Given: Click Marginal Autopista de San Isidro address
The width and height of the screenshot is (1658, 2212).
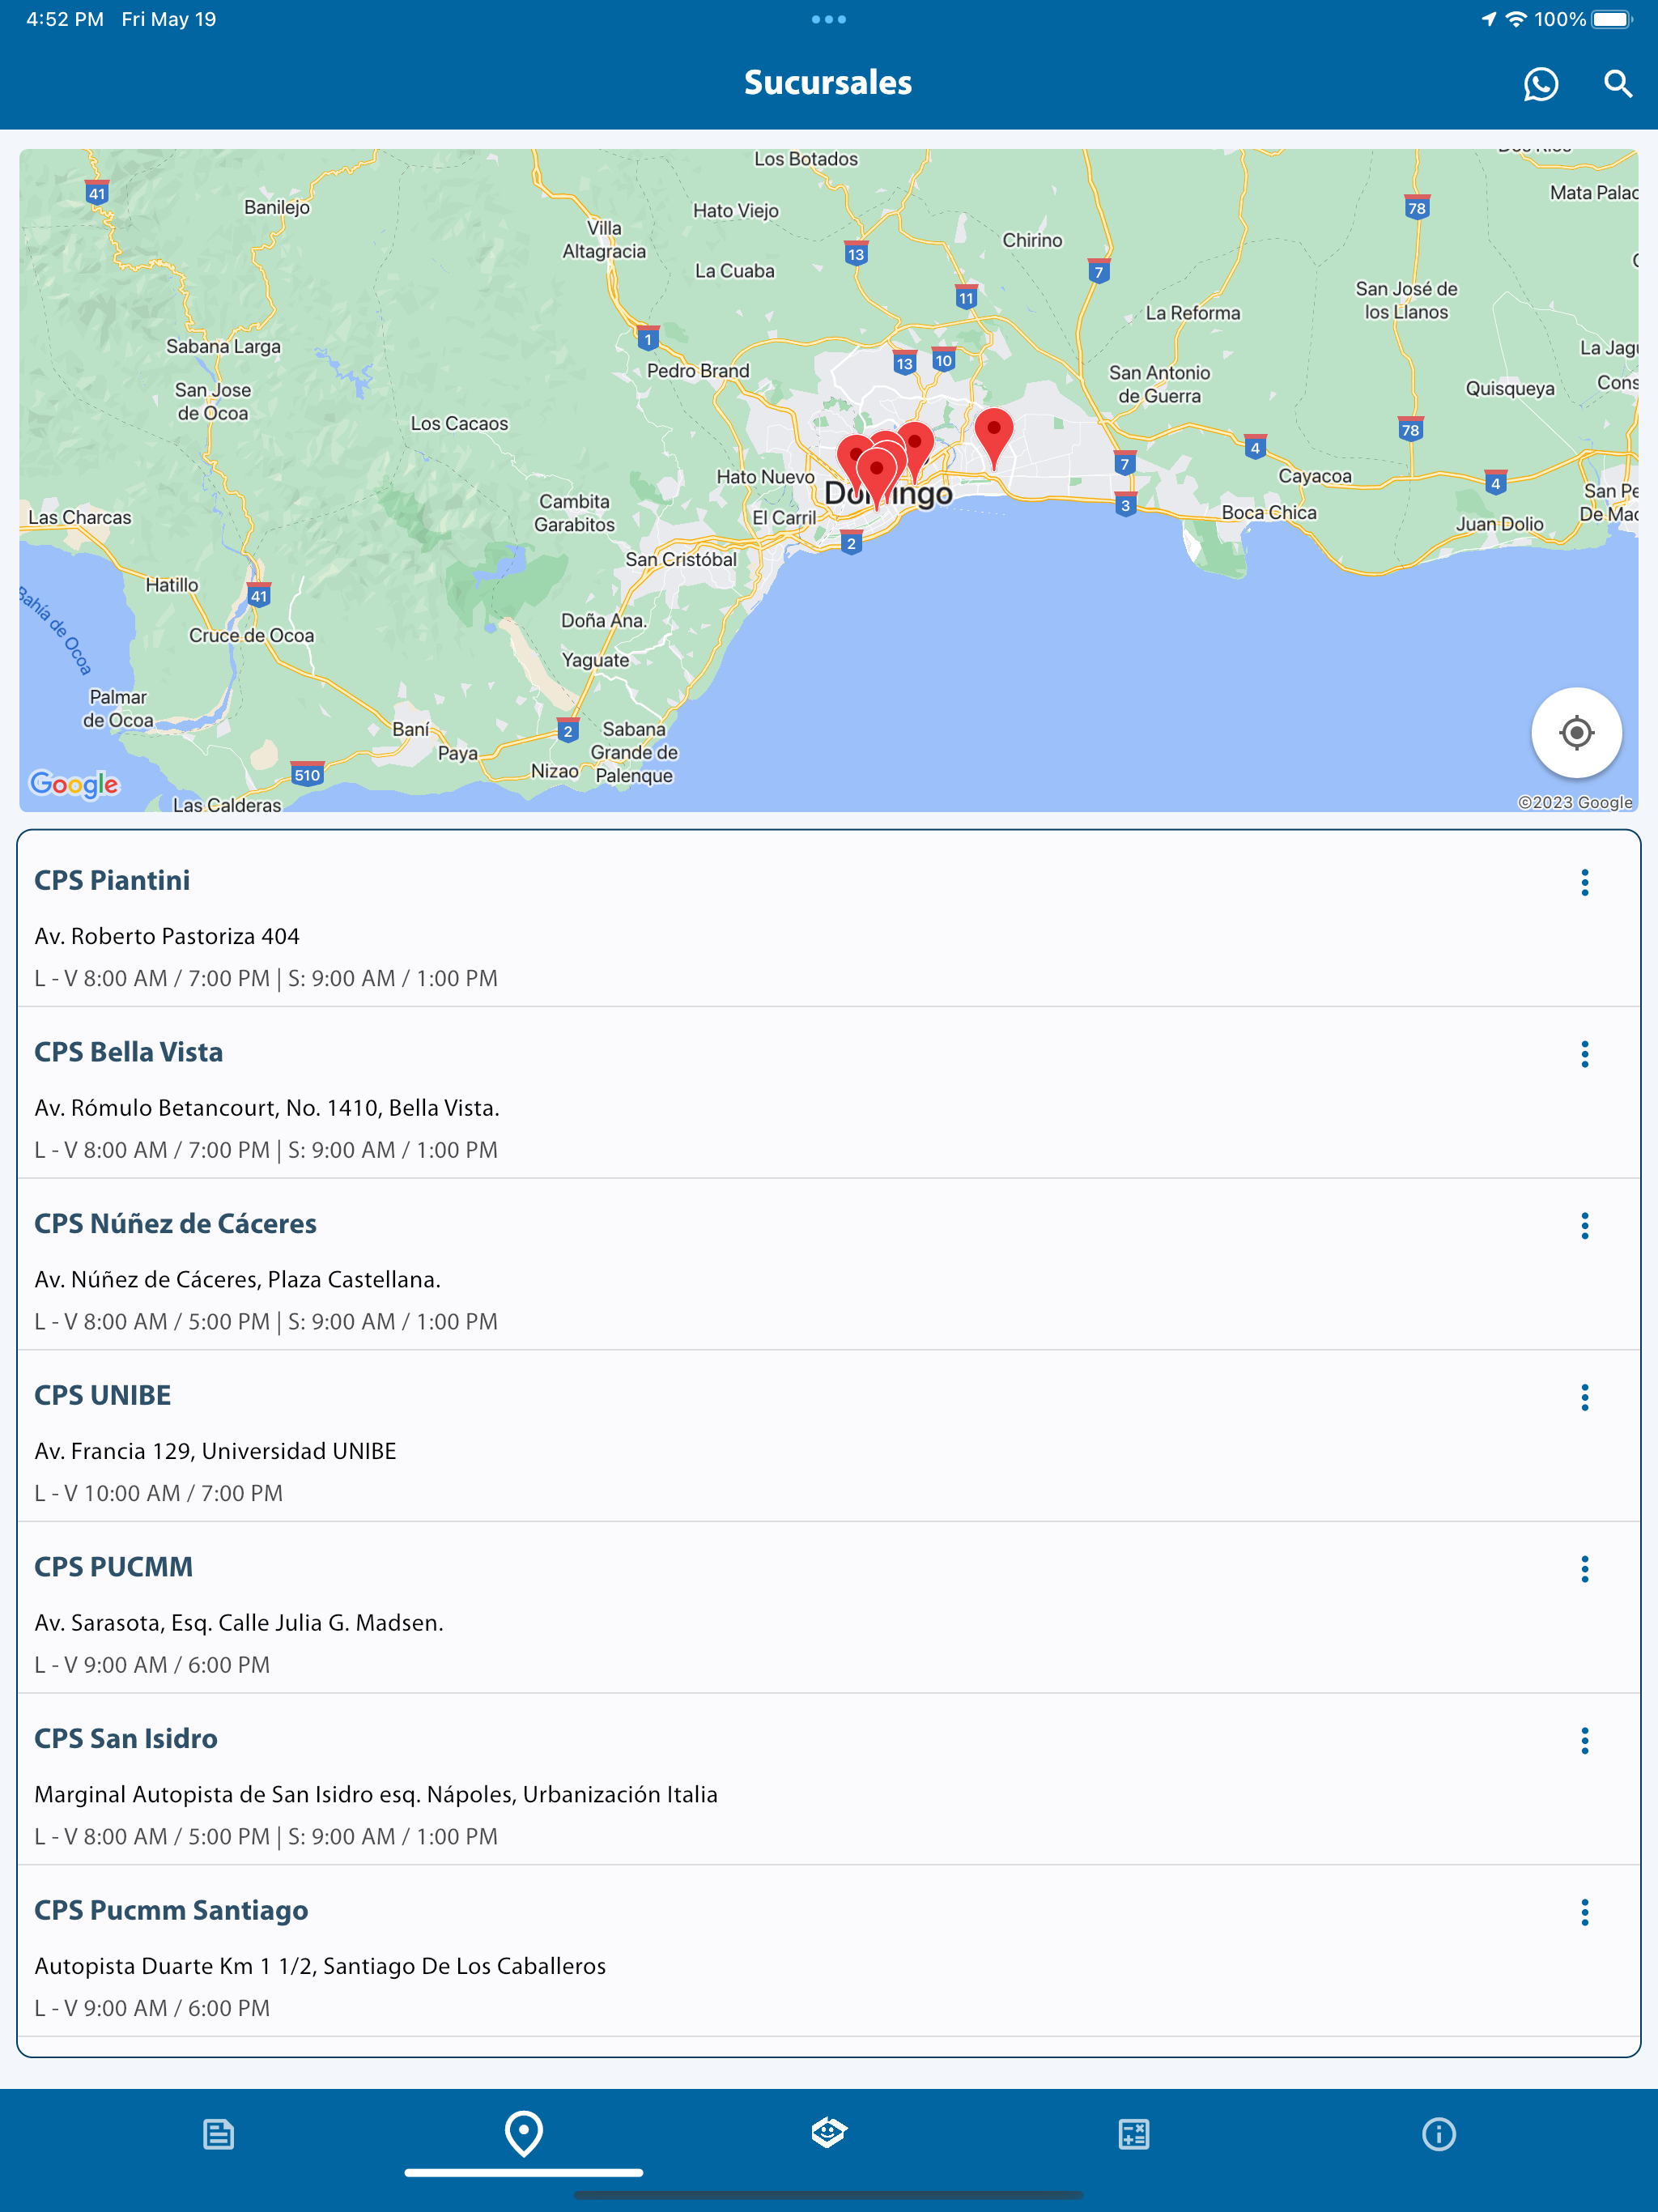Looking at the screenshot, I should (376, 1795).
